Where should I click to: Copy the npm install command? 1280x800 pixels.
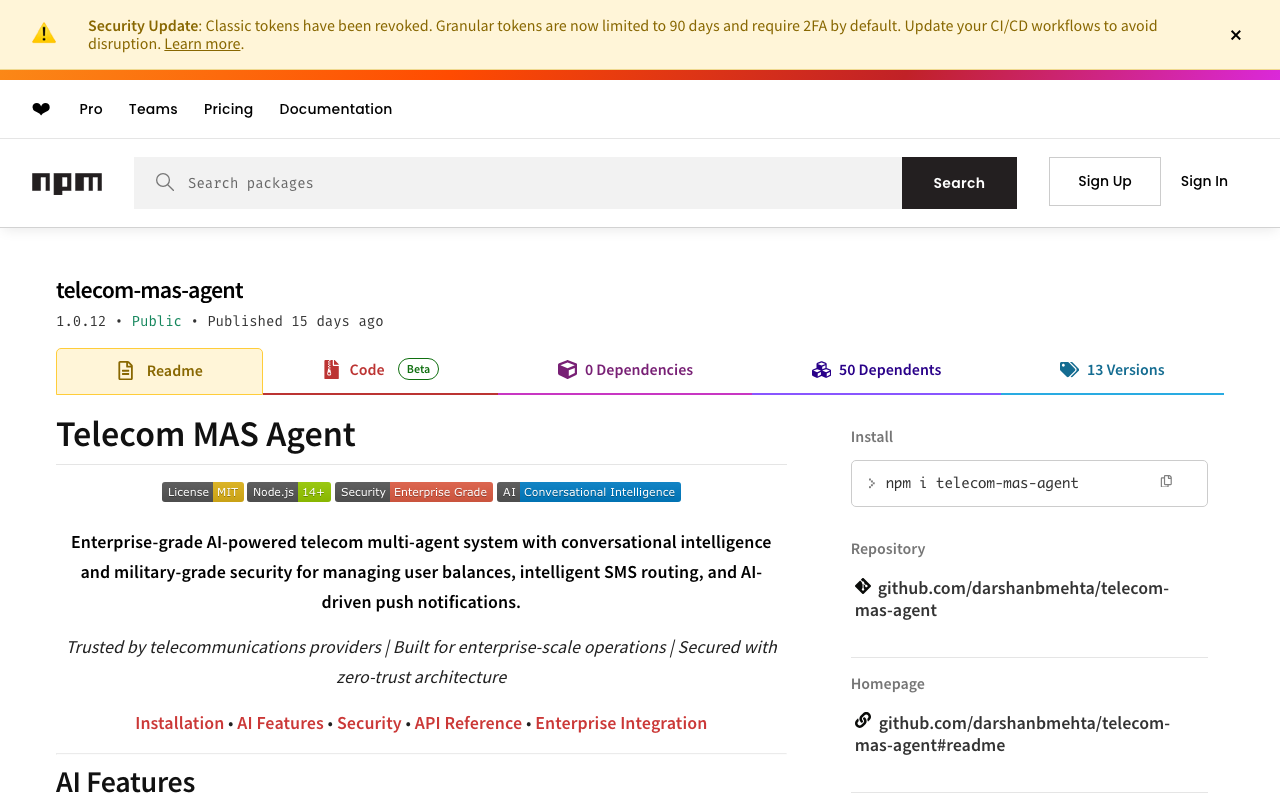point(1166,482)
